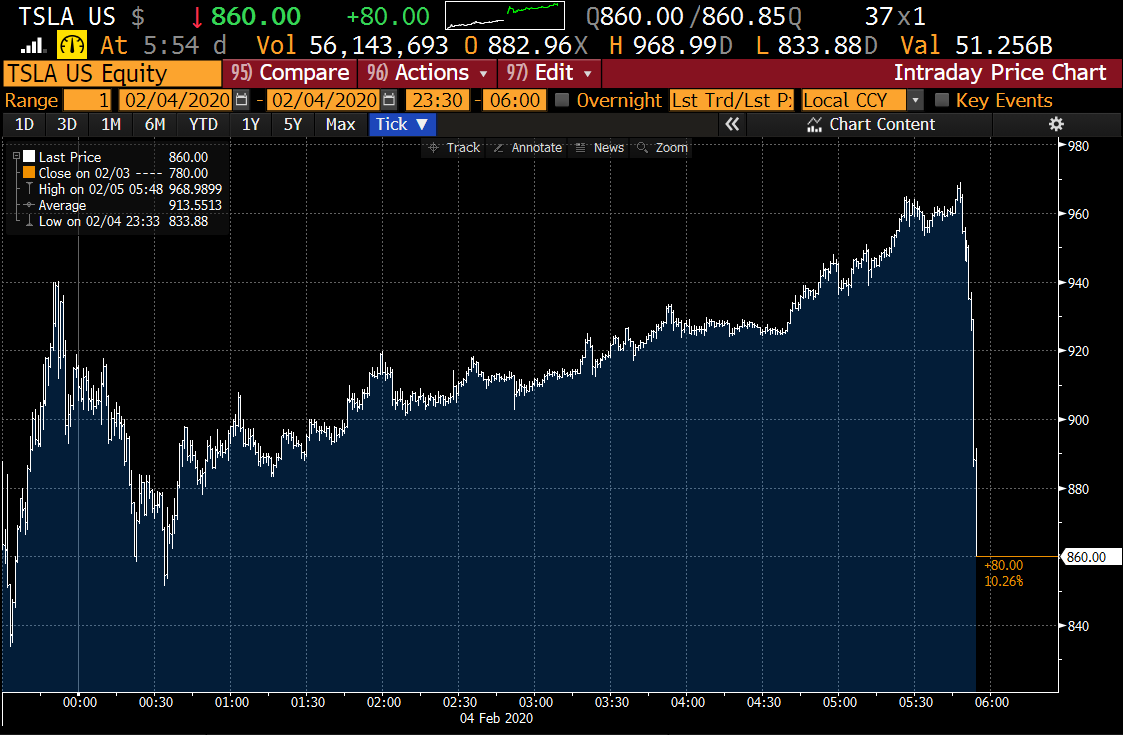This screenshot has height=735, width=1123.
Task: Select the 3D period tab
Action: [67, 124]
